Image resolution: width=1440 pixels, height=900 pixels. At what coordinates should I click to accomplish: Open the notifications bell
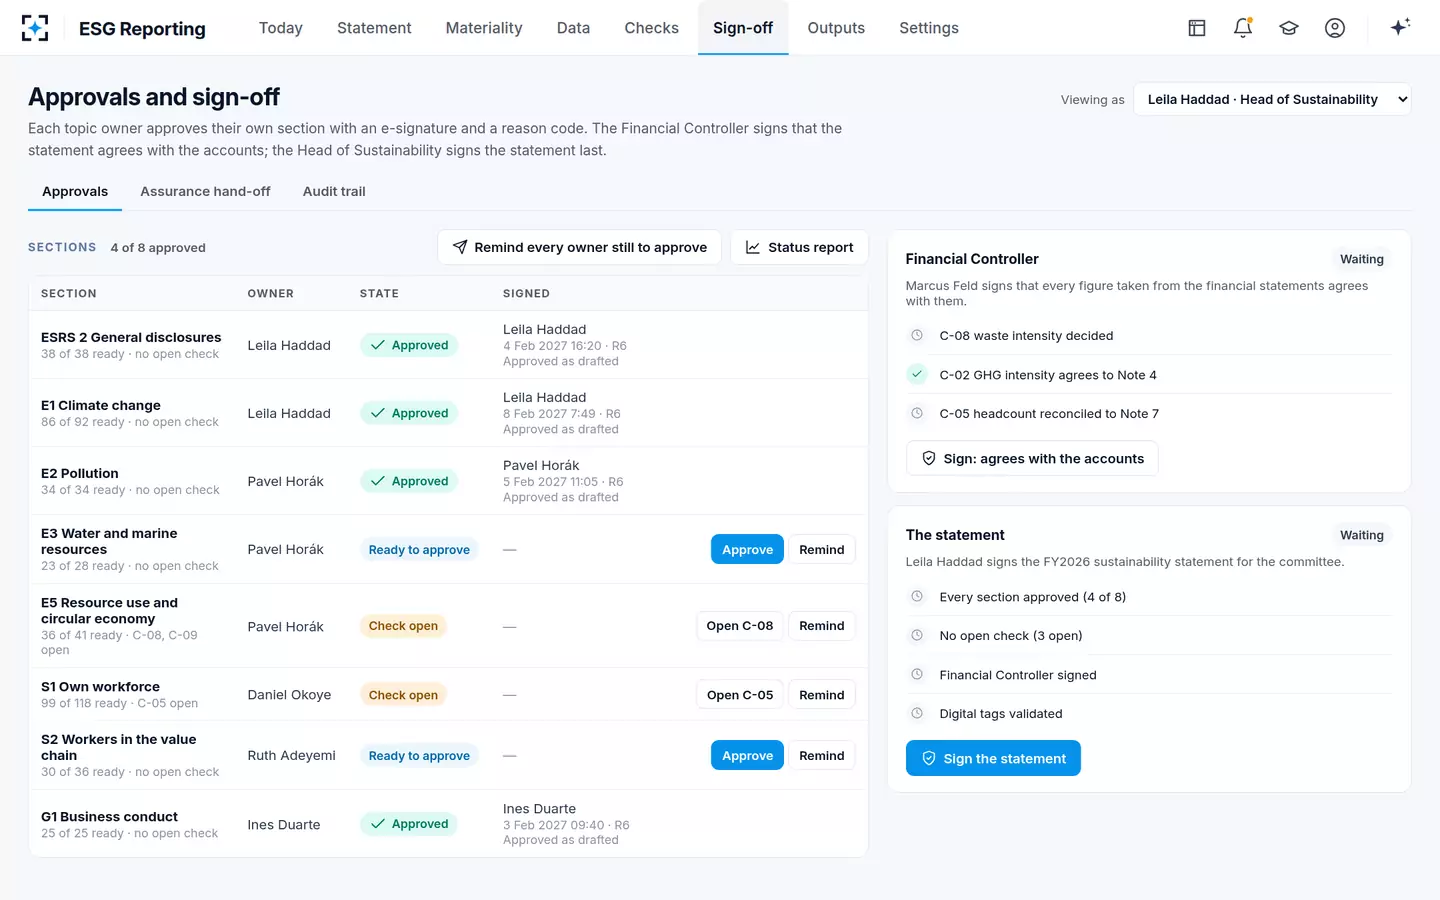click(1243, 28)
